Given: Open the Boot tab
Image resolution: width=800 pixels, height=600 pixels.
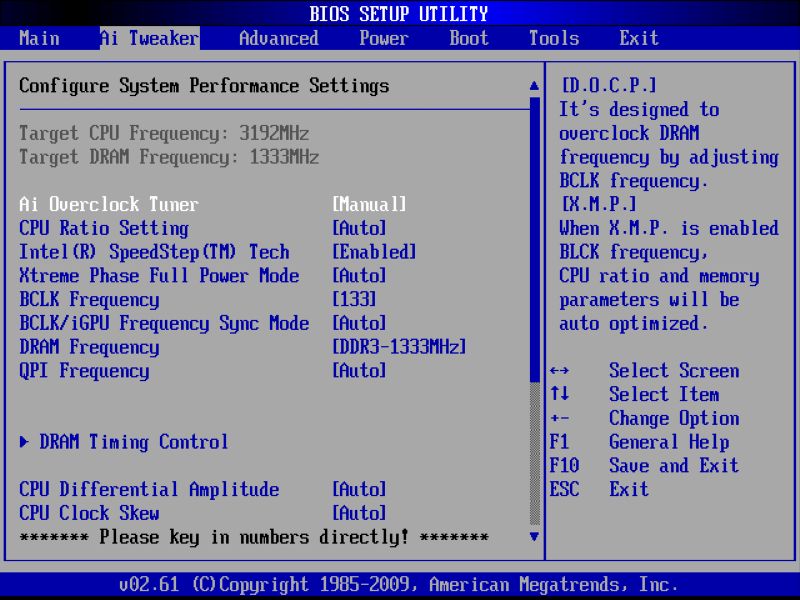Looking at the screenshot, I should pos(469,38).
